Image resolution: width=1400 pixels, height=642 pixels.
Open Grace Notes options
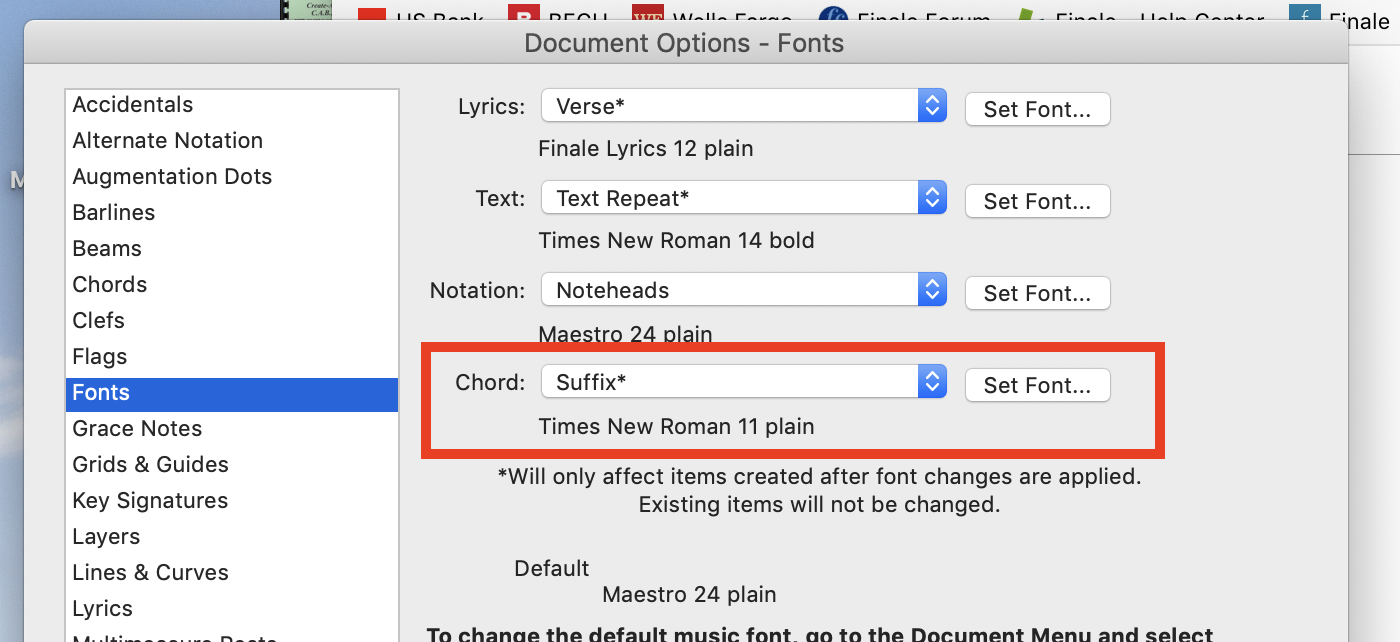click(x=137, y=429)
